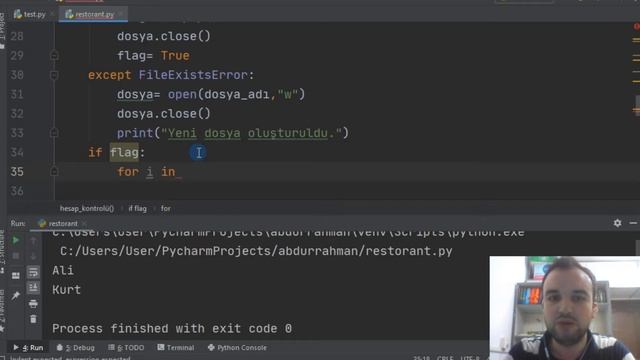Hide the Run tool window with dash icon
This screenshot has height=360, width=640.
[x=633, y=223]
